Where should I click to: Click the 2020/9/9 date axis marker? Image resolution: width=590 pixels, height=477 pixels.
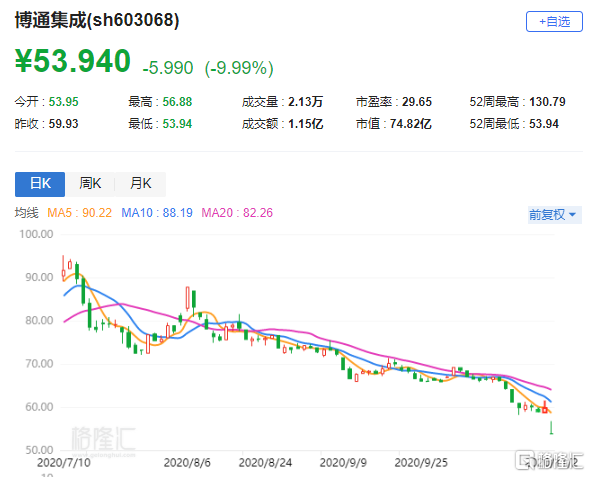pos(343,463)
